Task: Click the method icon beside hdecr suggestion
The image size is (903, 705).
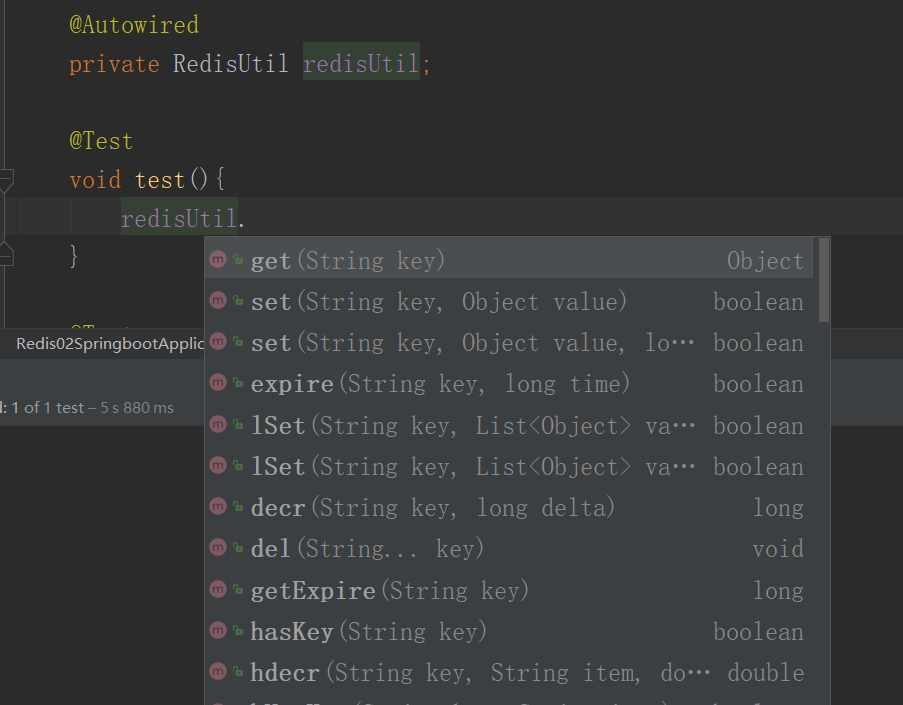Action: pos(217,672)
